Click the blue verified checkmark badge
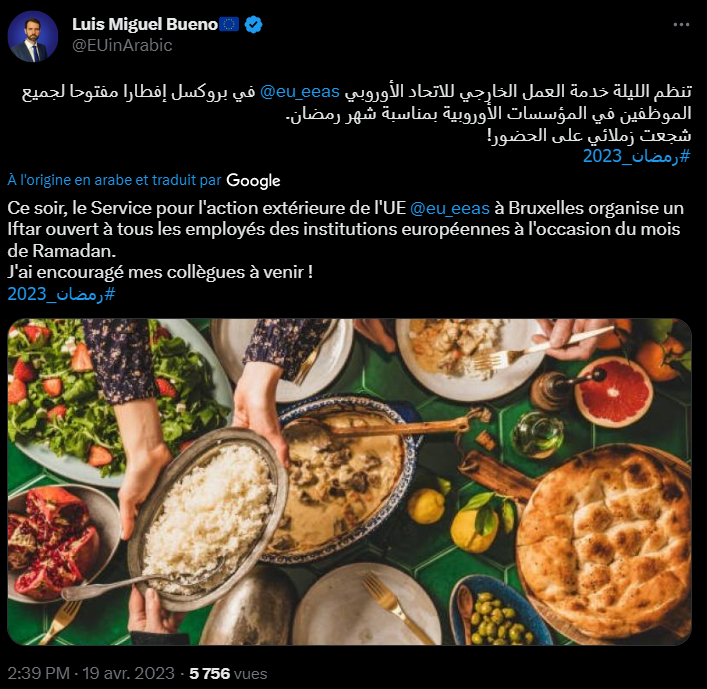This screenshot has height=689, width=707. point(253,24)
